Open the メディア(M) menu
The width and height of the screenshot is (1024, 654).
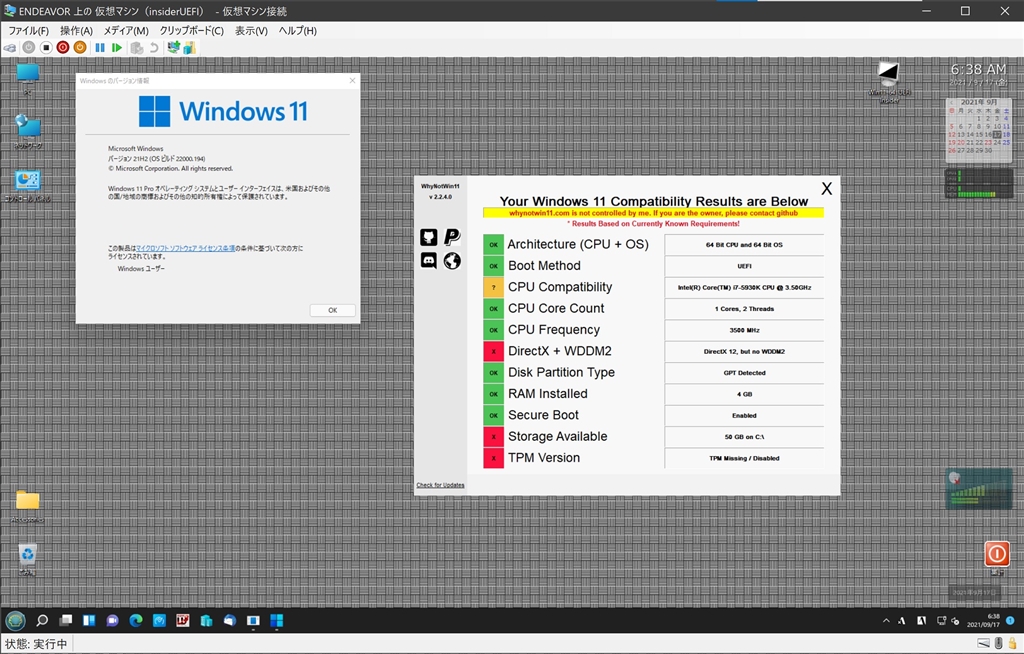pyautogui.click(x=126, y=31)
